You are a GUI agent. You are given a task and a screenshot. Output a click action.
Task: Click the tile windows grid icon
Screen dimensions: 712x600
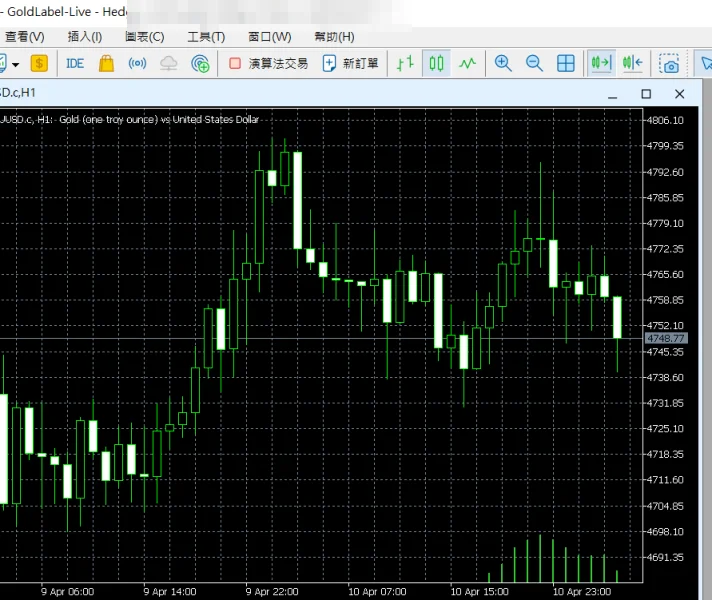[565, 63]
